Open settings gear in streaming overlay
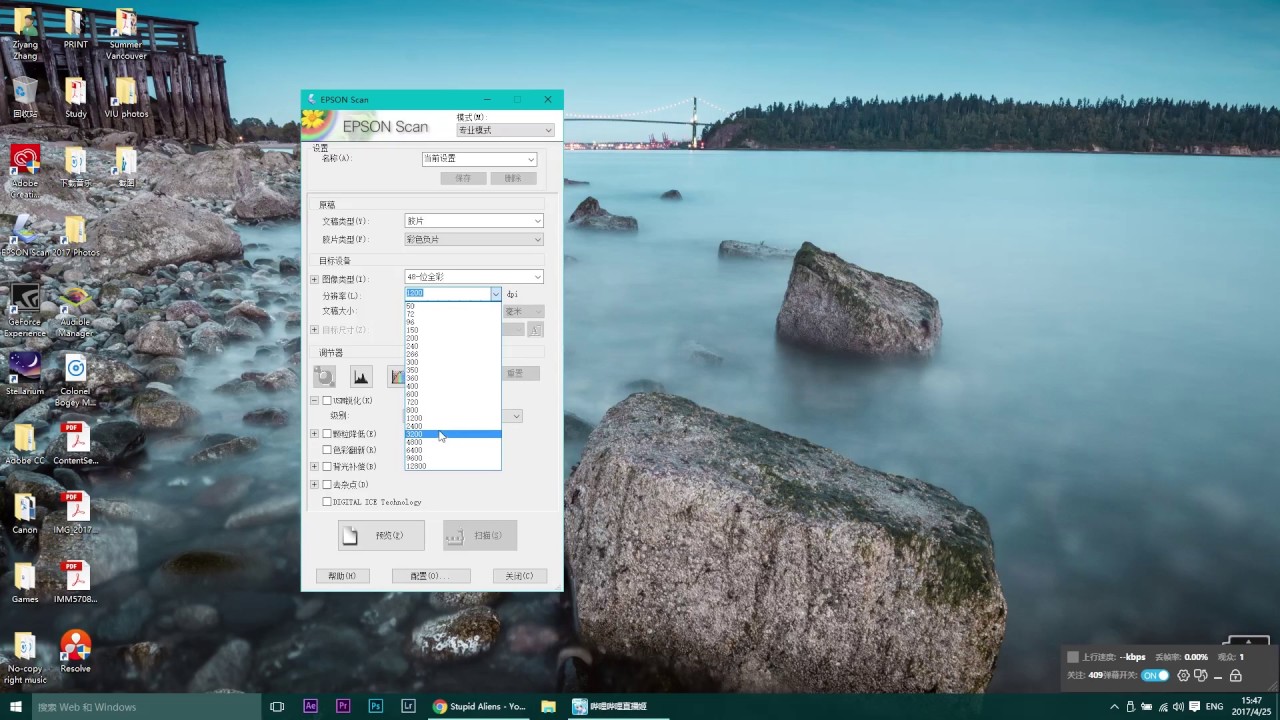Image resolution: width=1280 pixels, height=720 pixels. 1183,676
